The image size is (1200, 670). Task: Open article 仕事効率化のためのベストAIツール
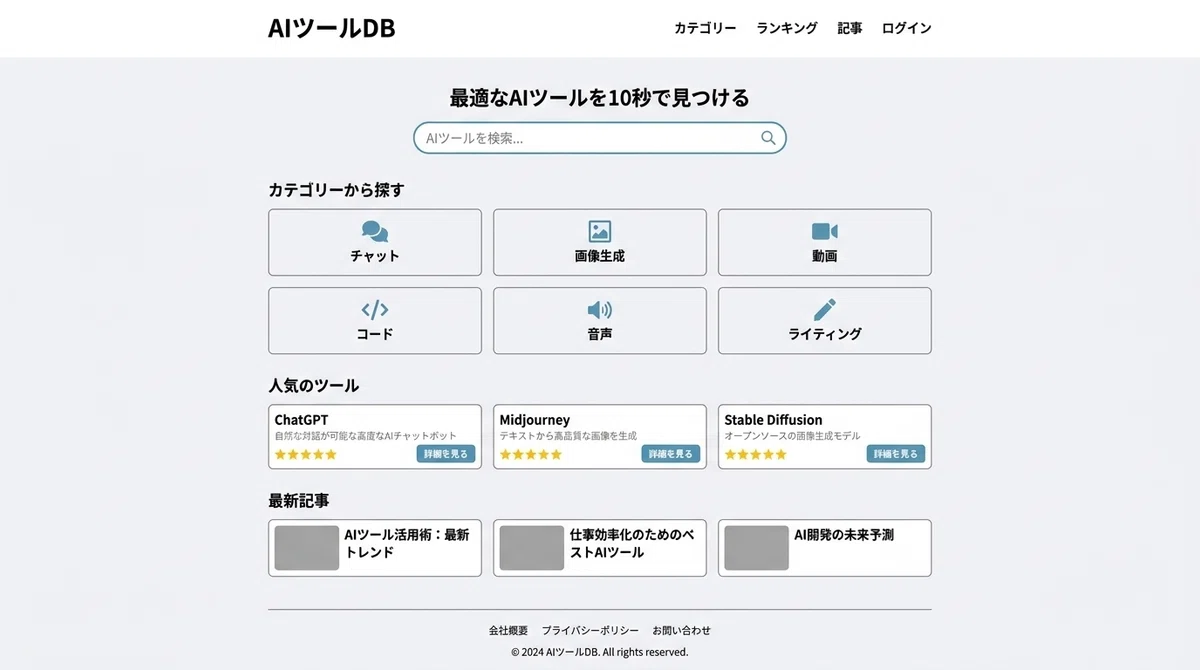(632, 543)
